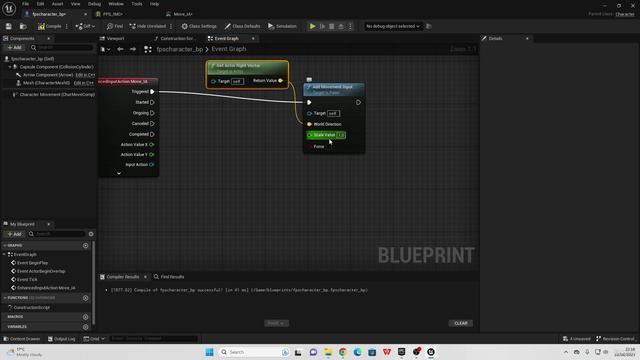Viewport: 640px width, 360px height.
Task: Open play options three-dot menu
Action: [x=350, y=26]
